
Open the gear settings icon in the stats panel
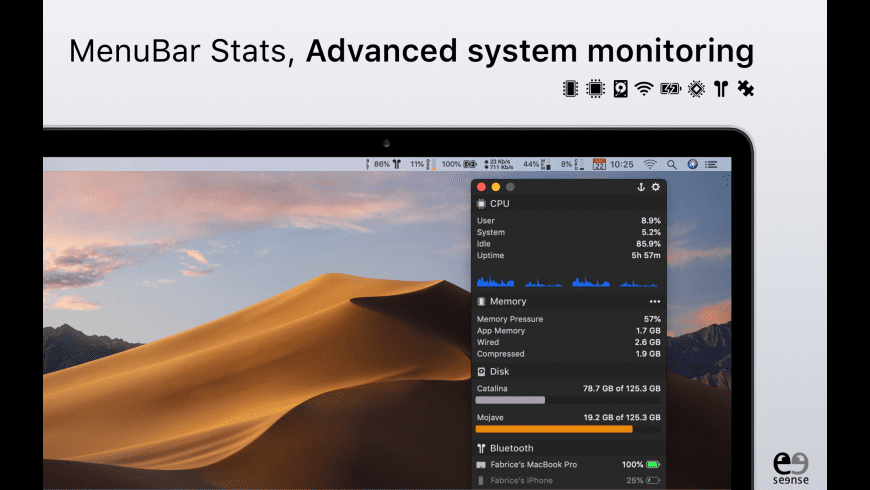point(656,187)
